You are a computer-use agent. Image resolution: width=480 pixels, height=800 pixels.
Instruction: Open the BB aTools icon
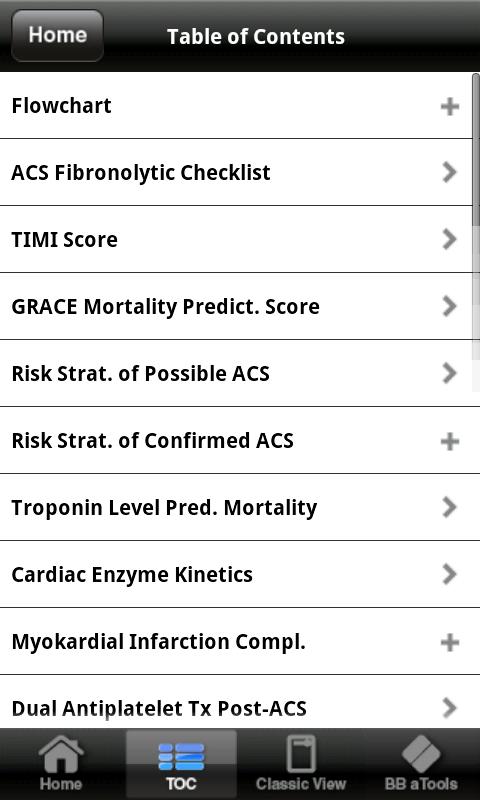click(x=421, y=754)
